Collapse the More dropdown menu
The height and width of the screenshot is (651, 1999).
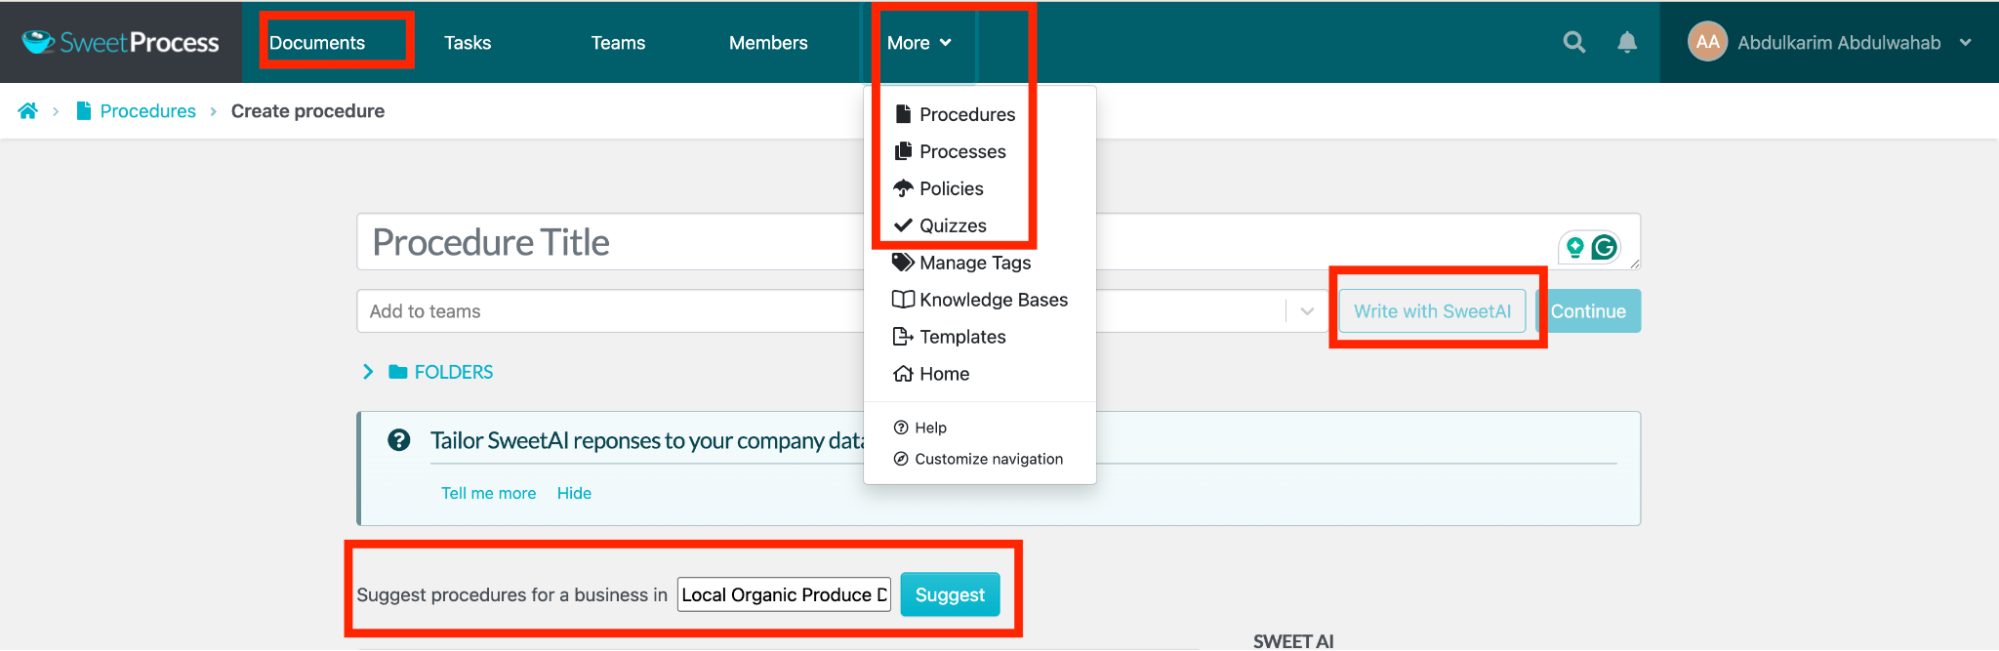[x=918, y=43]
